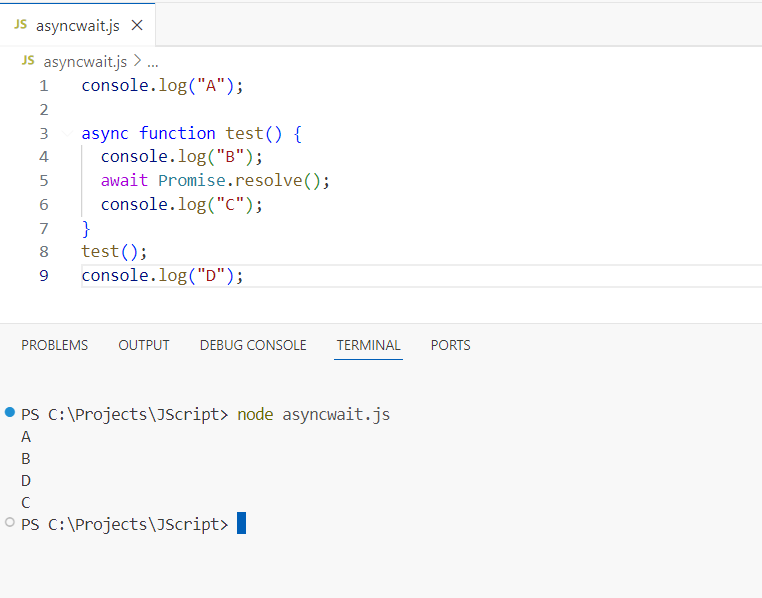Screen dimensions: 762x598
Task: Select the asyncwait.js breadcrumb path item
Action: 86,61
